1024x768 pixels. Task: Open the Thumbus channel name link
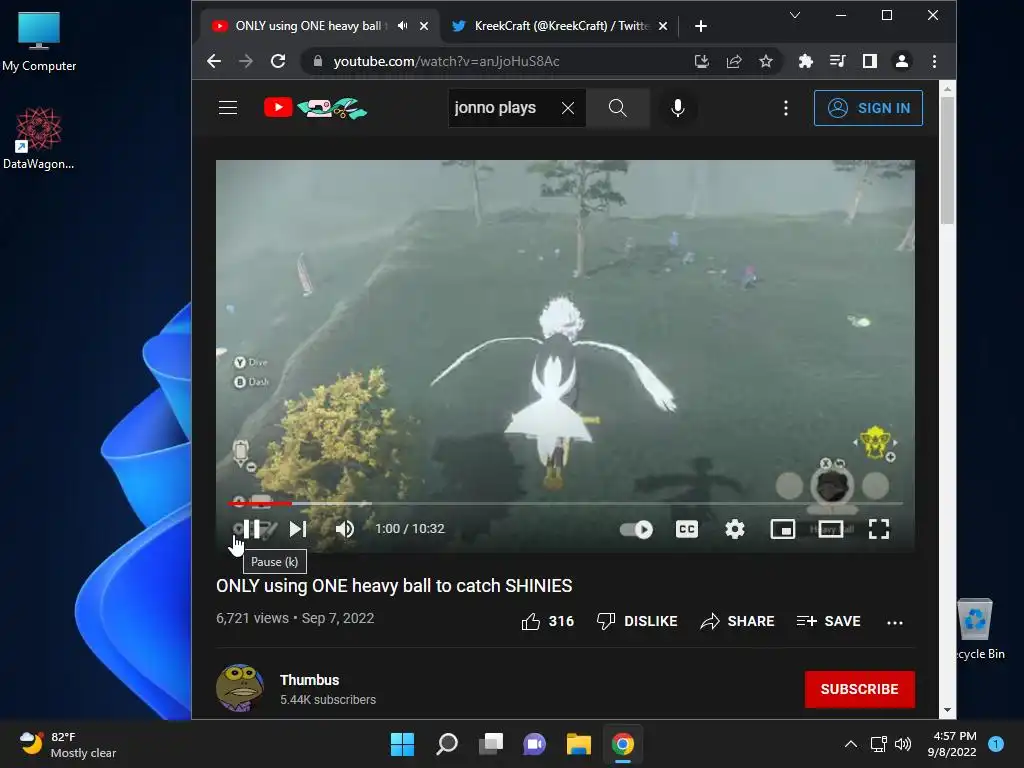point(310,680)
